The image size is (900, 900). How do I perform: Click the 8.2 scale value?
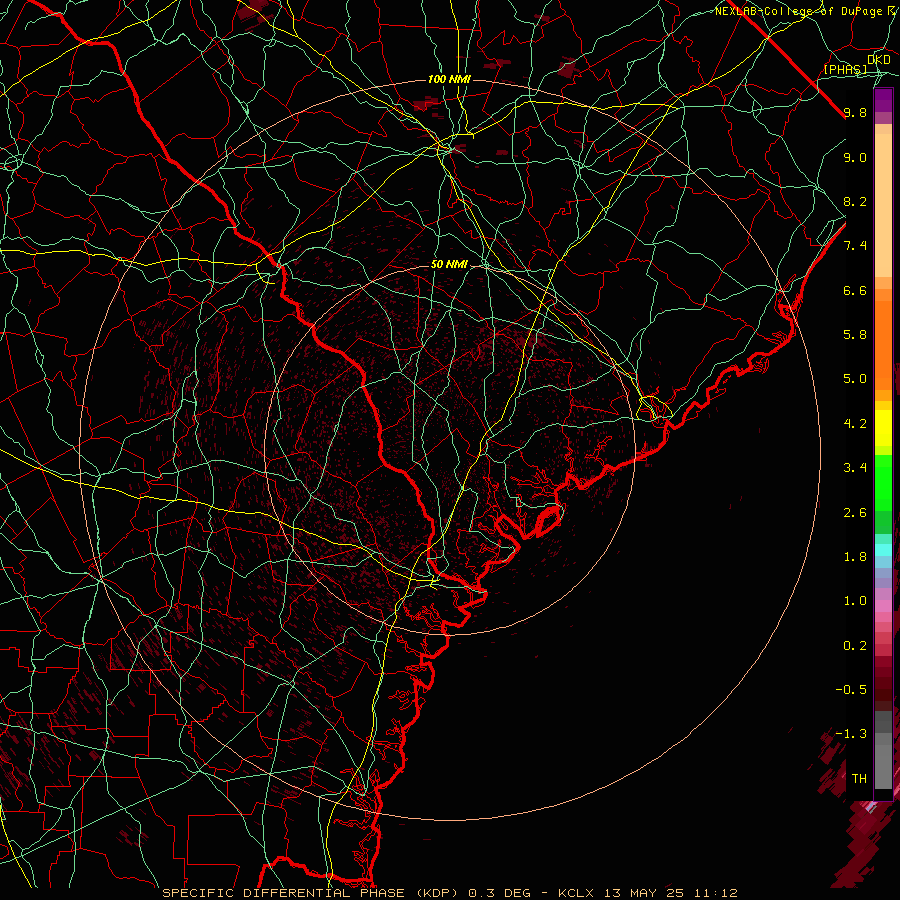pyautogui.click(x=855, y=201)
